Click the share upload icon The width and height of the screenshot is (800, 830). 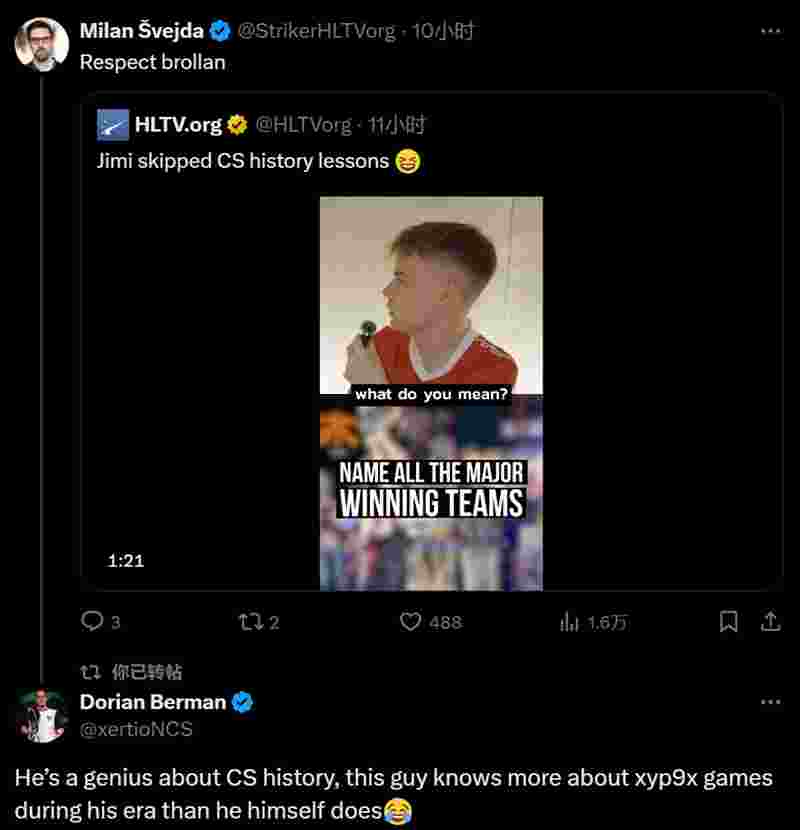(770, 622)
